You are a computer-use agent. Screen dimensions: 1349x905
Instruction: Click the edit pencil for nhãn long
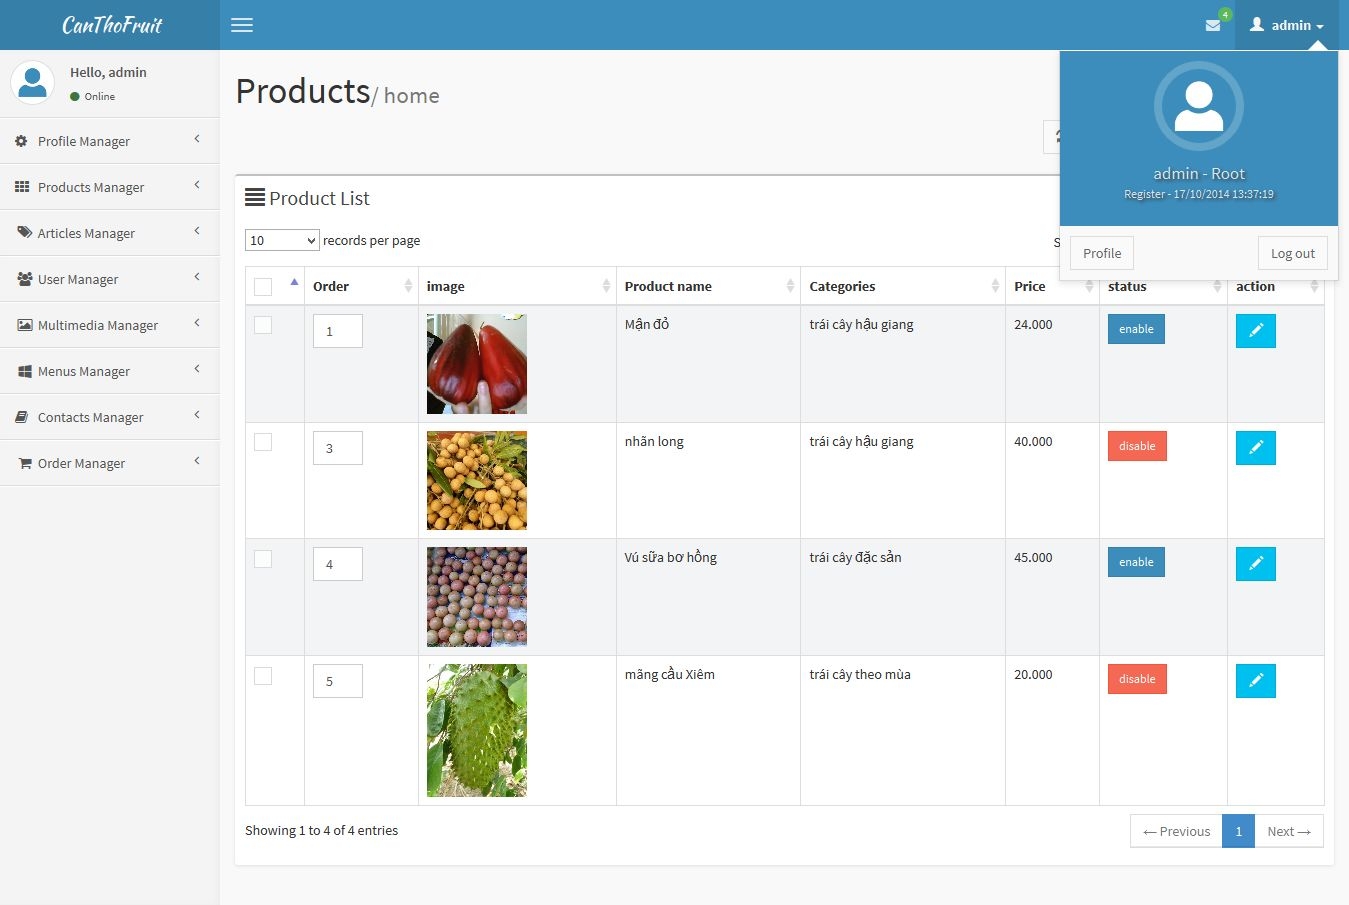(1256, 448)
